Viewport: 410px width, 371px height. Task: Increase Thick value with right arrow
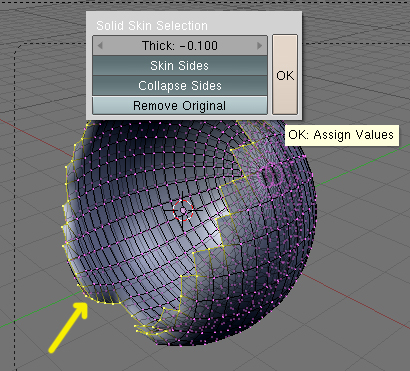click(x=259, y=46)
